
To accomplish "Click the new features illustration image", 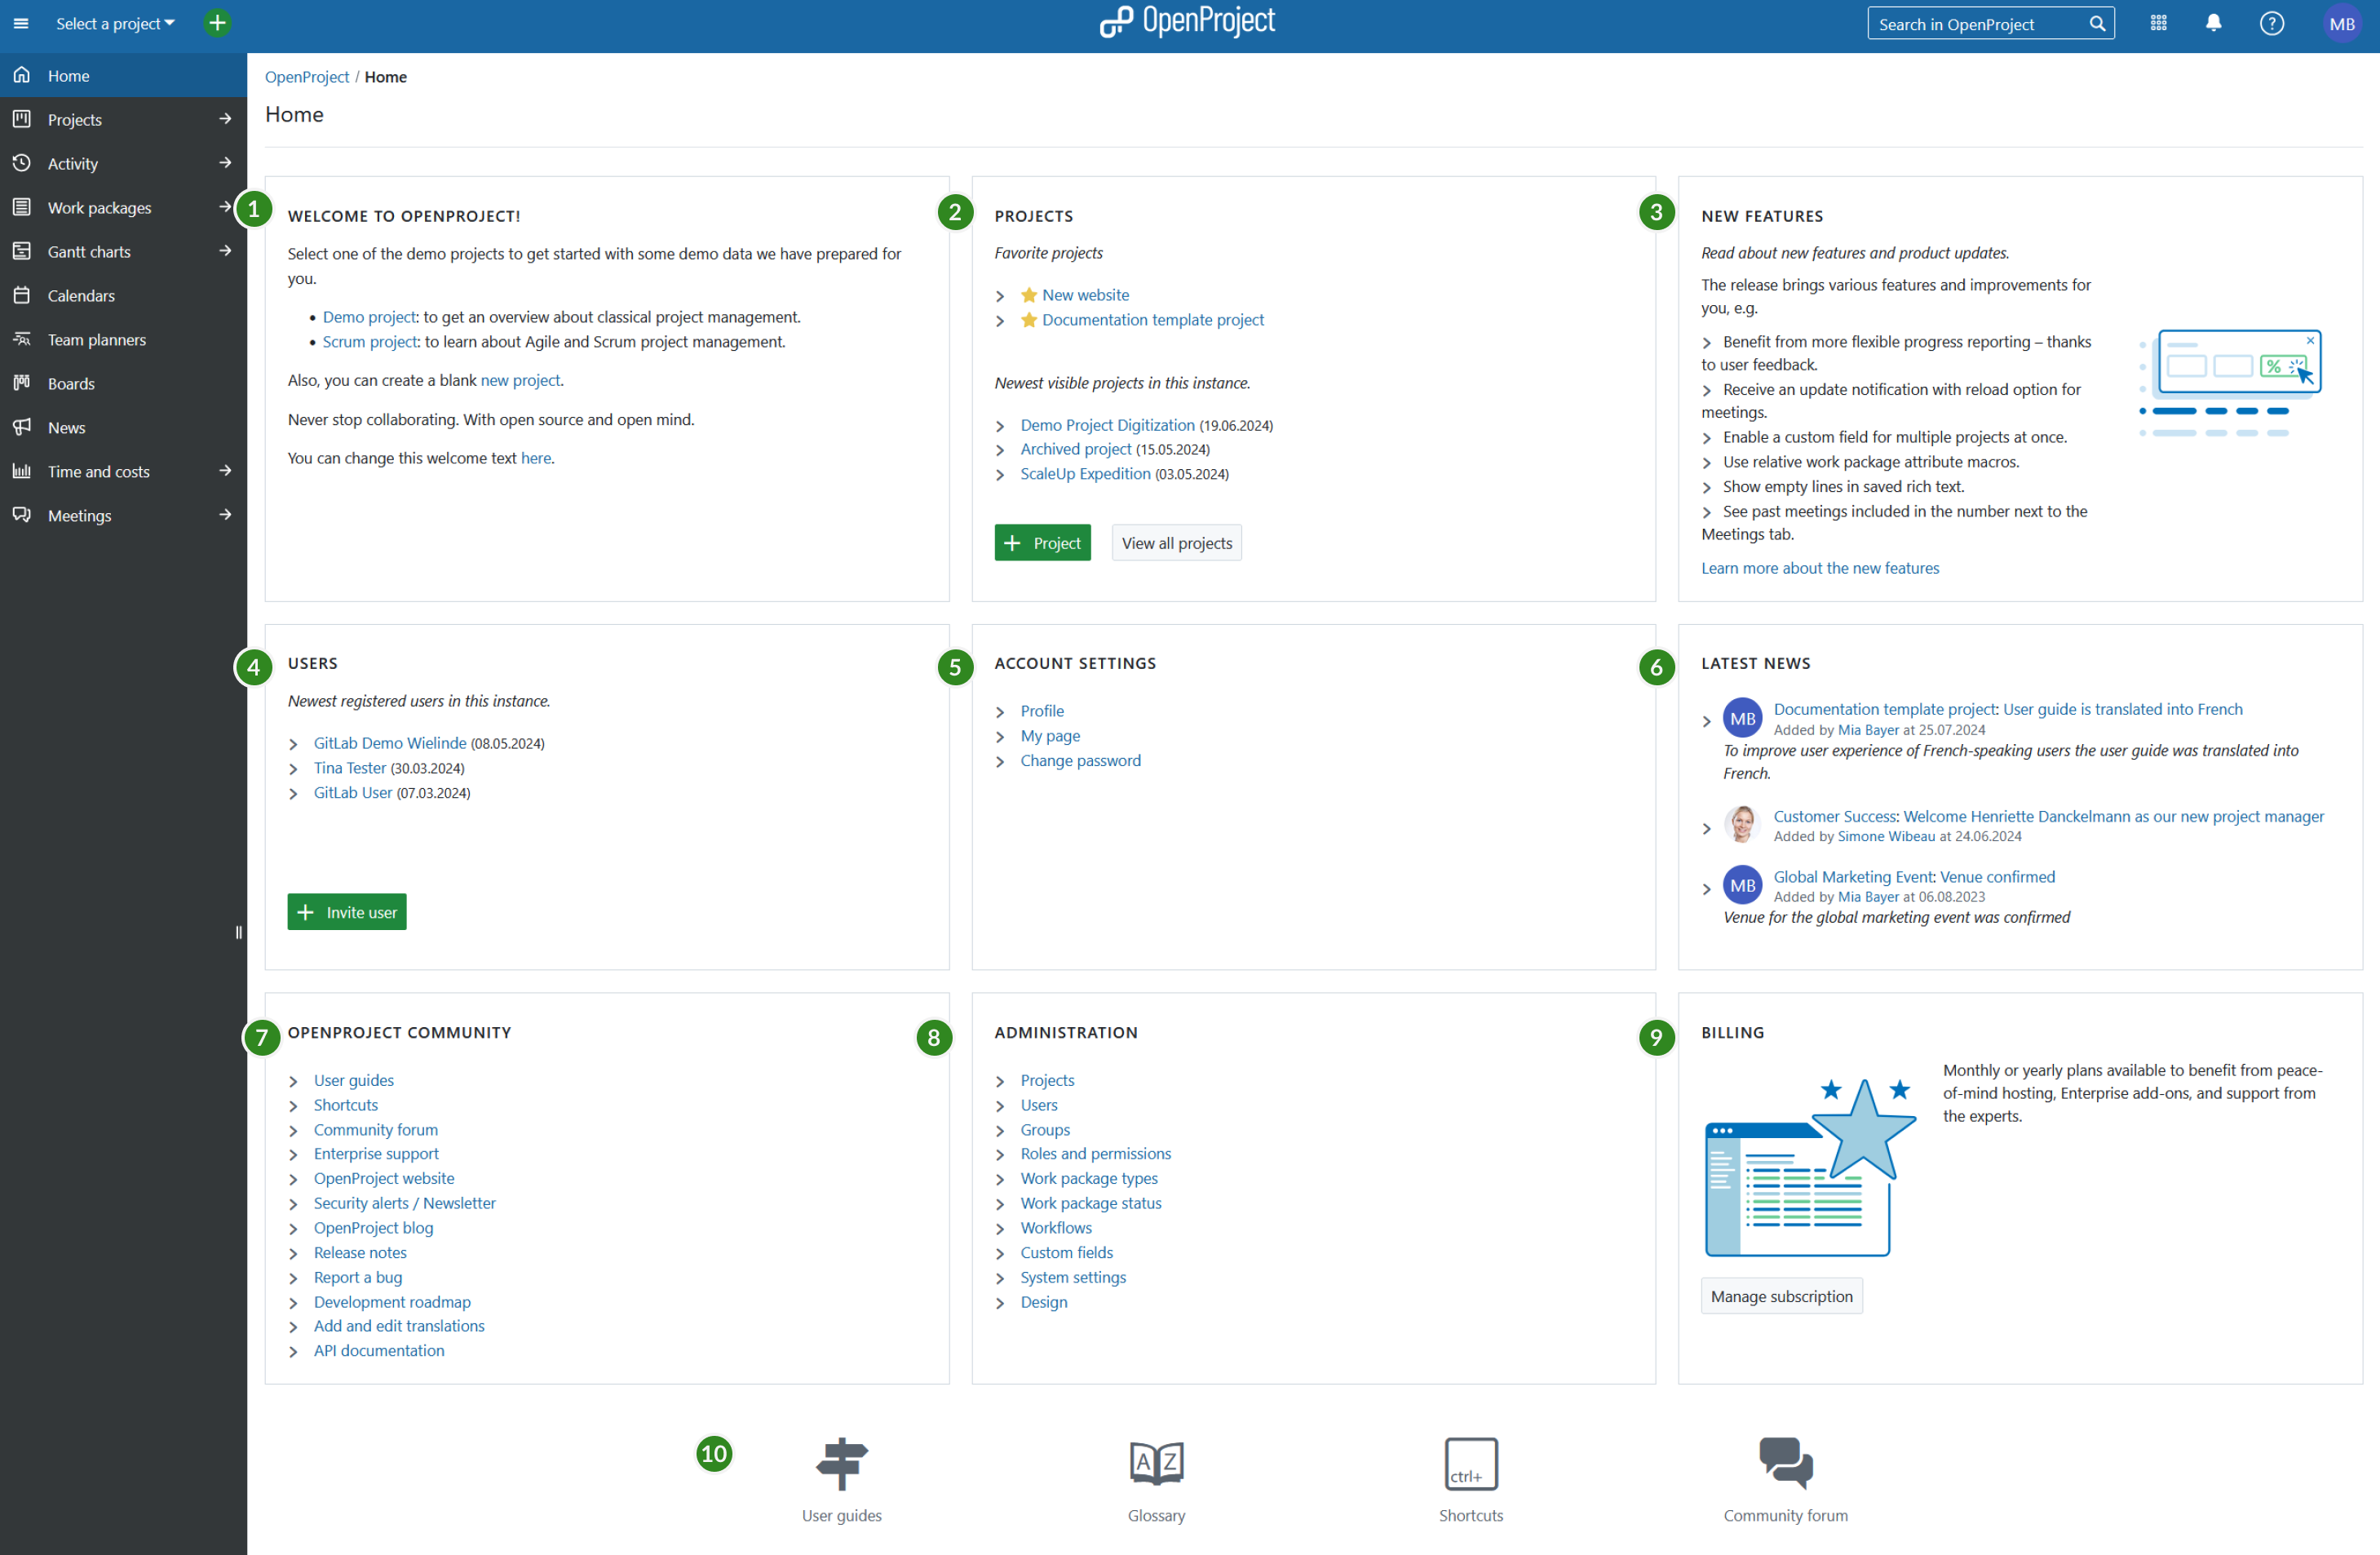I will click(2229, 383).
